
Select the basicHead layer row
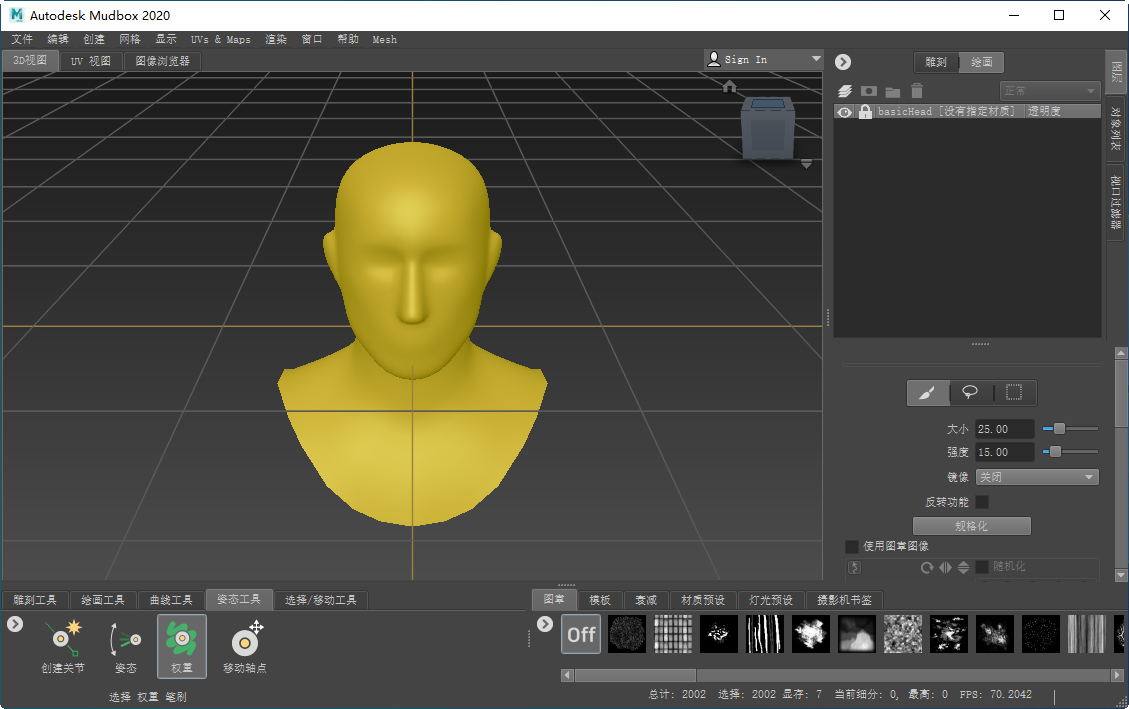pos(967,112)
